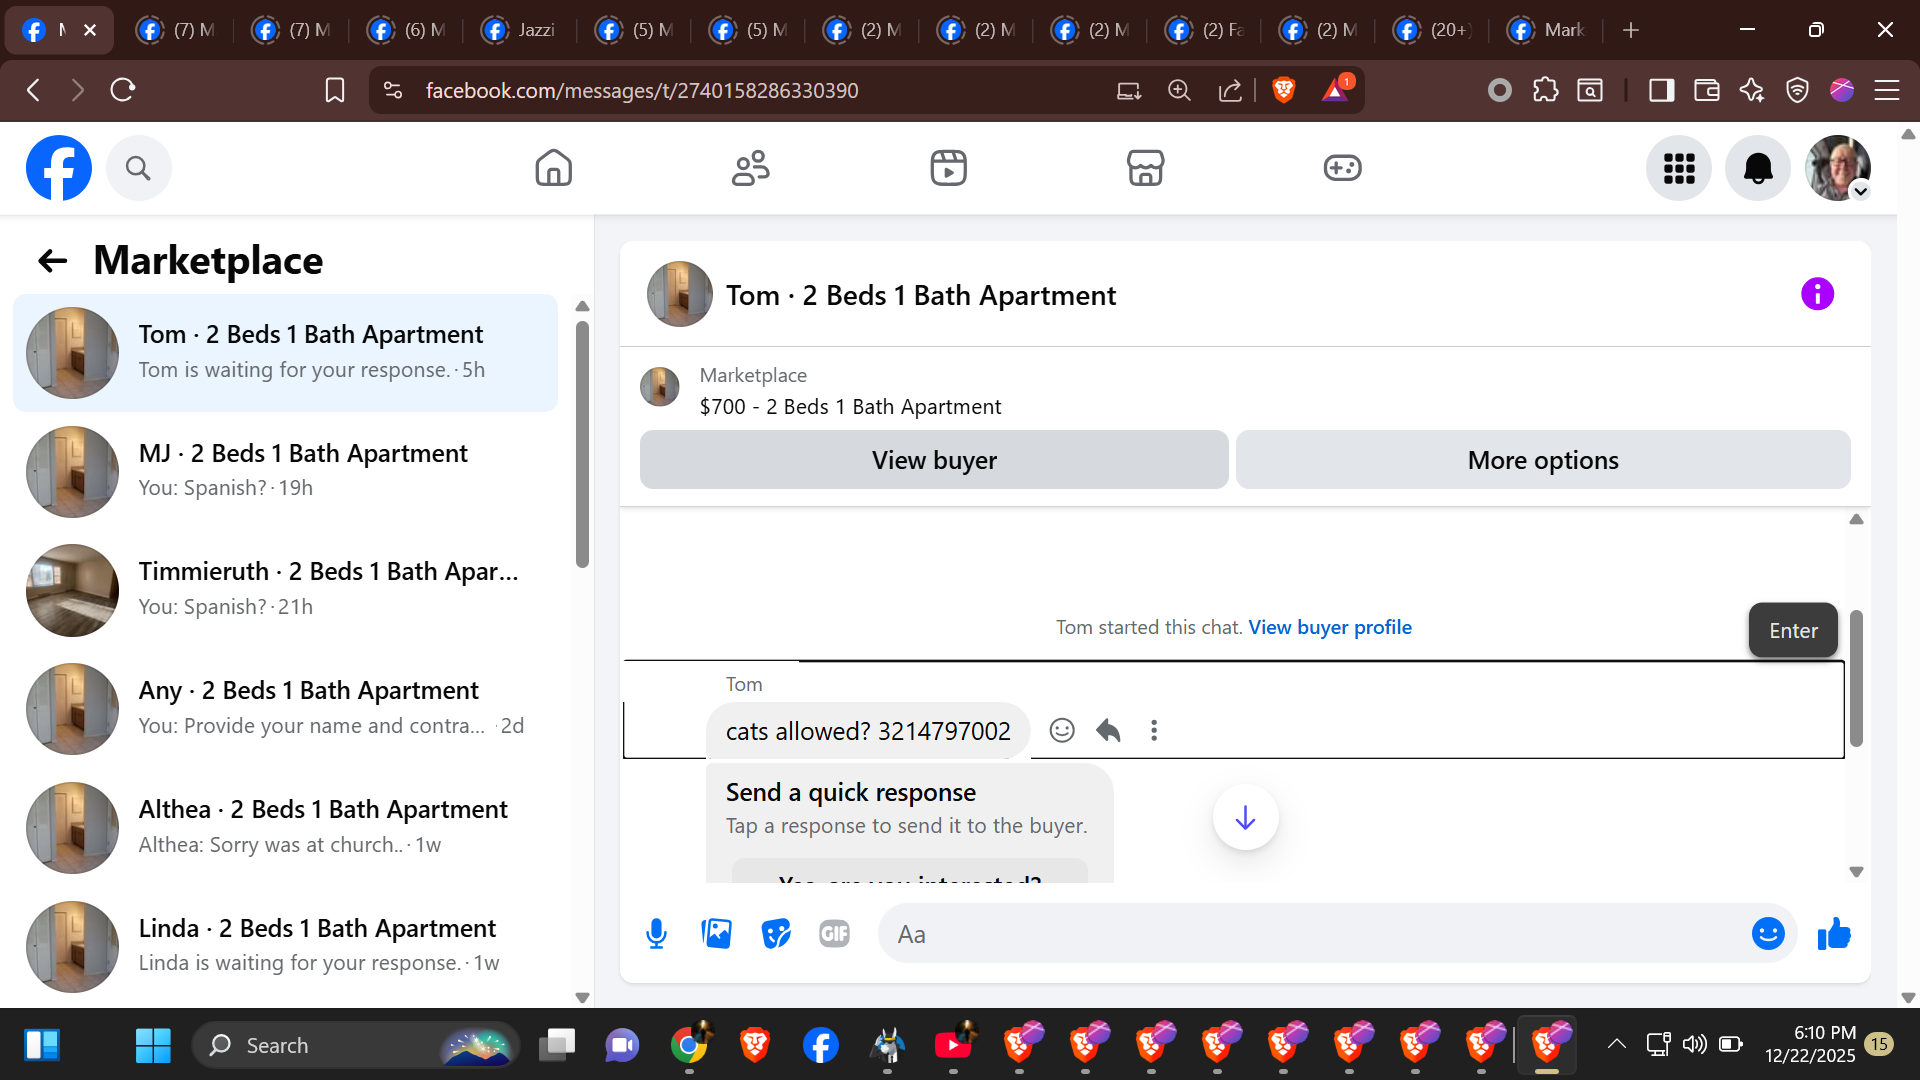The height and width of the screenshot is (1080, 1920).
Task: Open more options for Tom's message
Action: coord(1154,731)
